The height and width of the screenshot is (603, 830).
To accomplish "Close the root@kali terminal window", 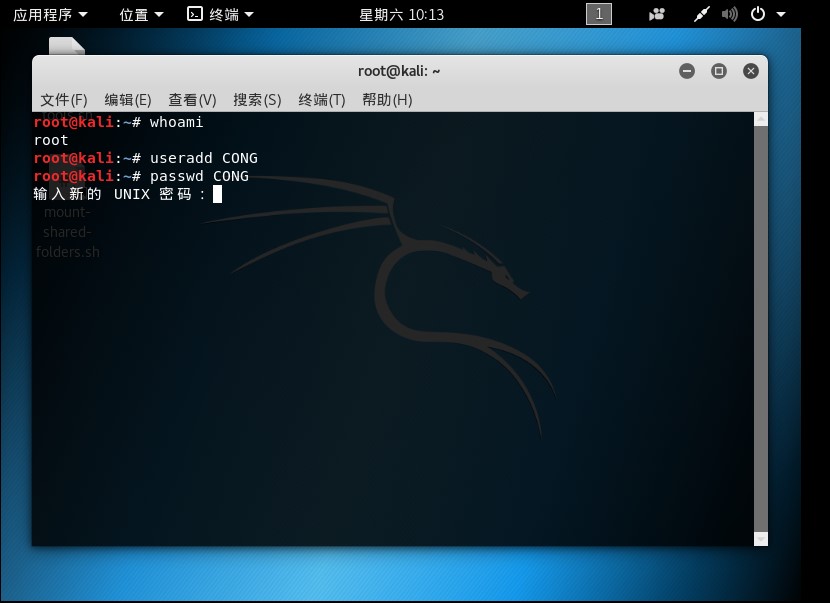I will pos(751,71).
